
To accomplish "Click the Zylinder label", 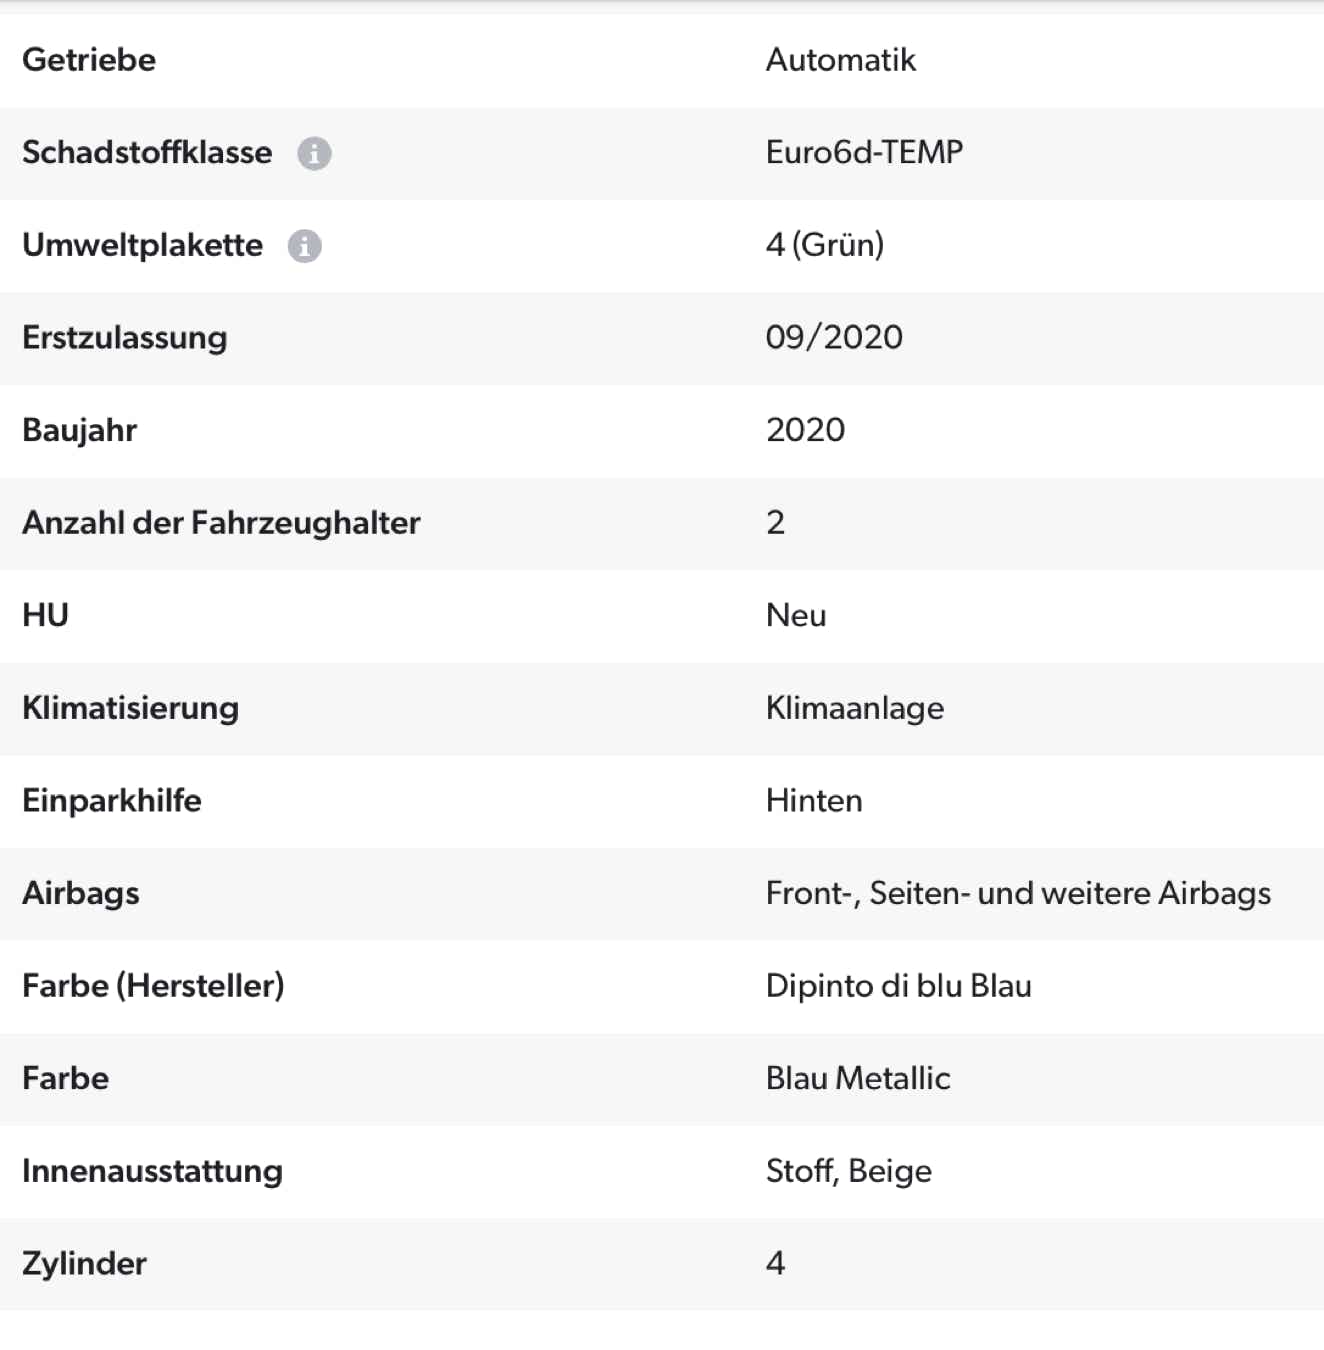I will tap(85, 1264).
